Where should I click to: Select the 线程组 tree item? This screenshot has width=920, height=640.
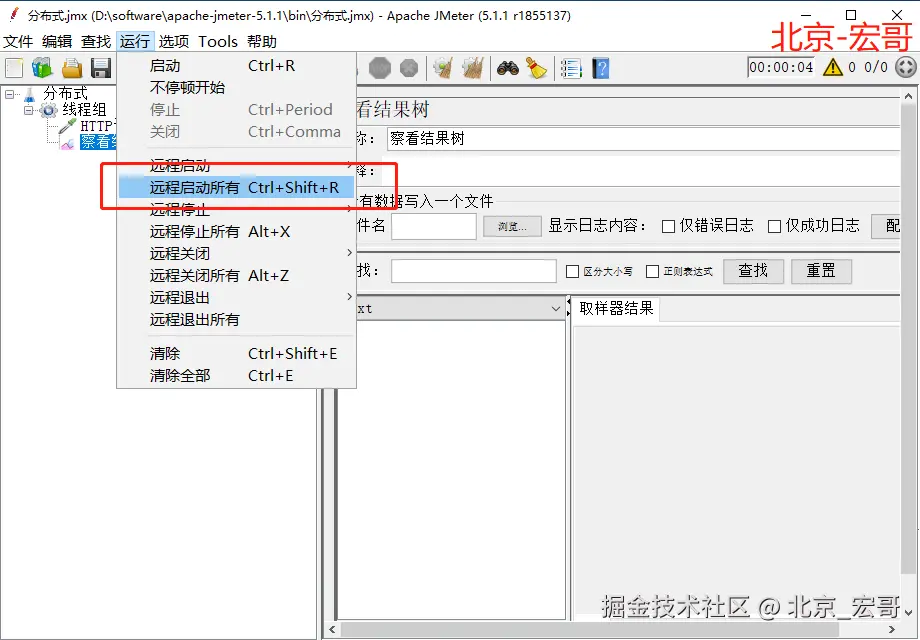84,110
